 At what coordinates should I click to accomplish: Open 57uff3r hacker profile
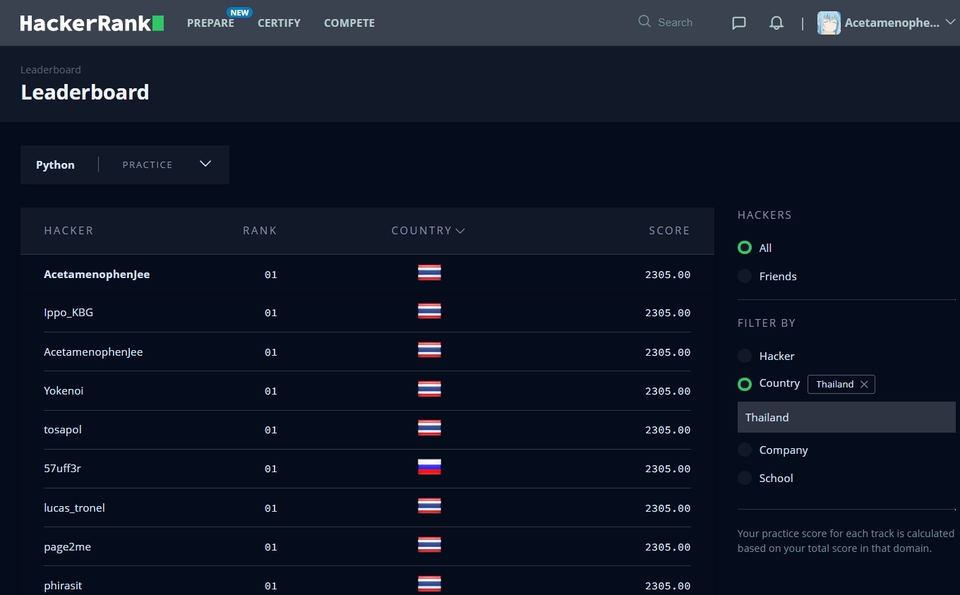62,468
